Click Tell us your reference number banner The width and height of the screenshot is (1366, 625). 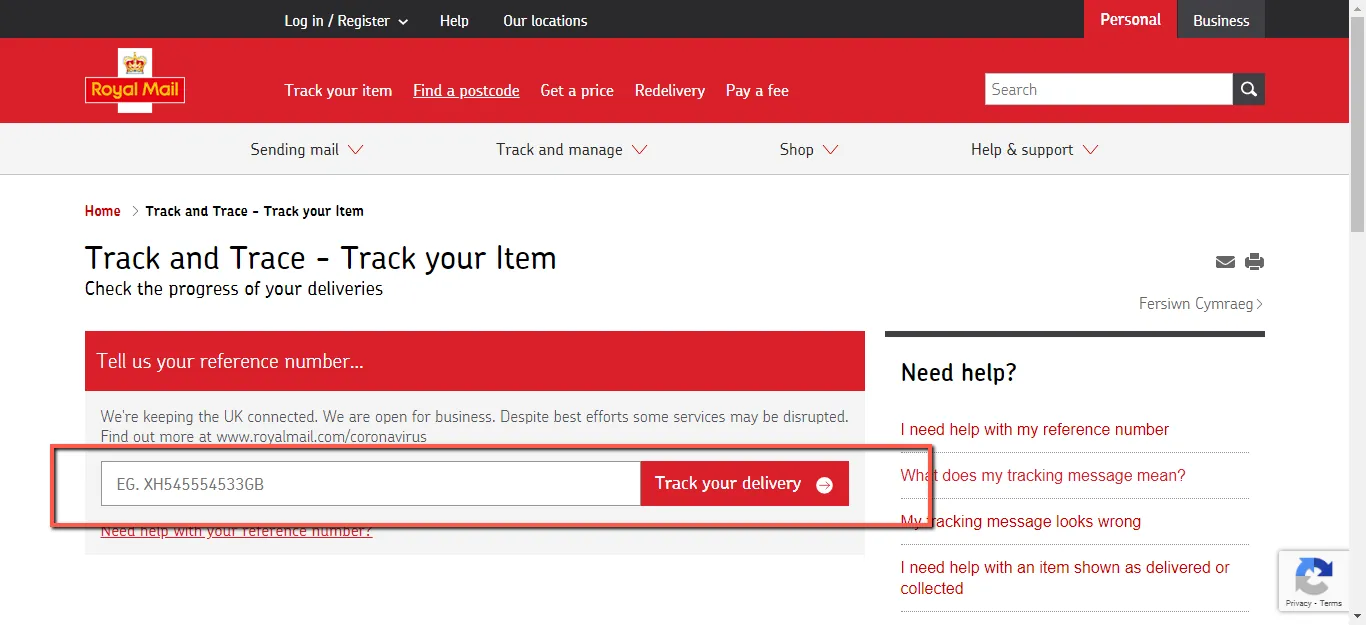pyautogui.click(x=475, y=361)
